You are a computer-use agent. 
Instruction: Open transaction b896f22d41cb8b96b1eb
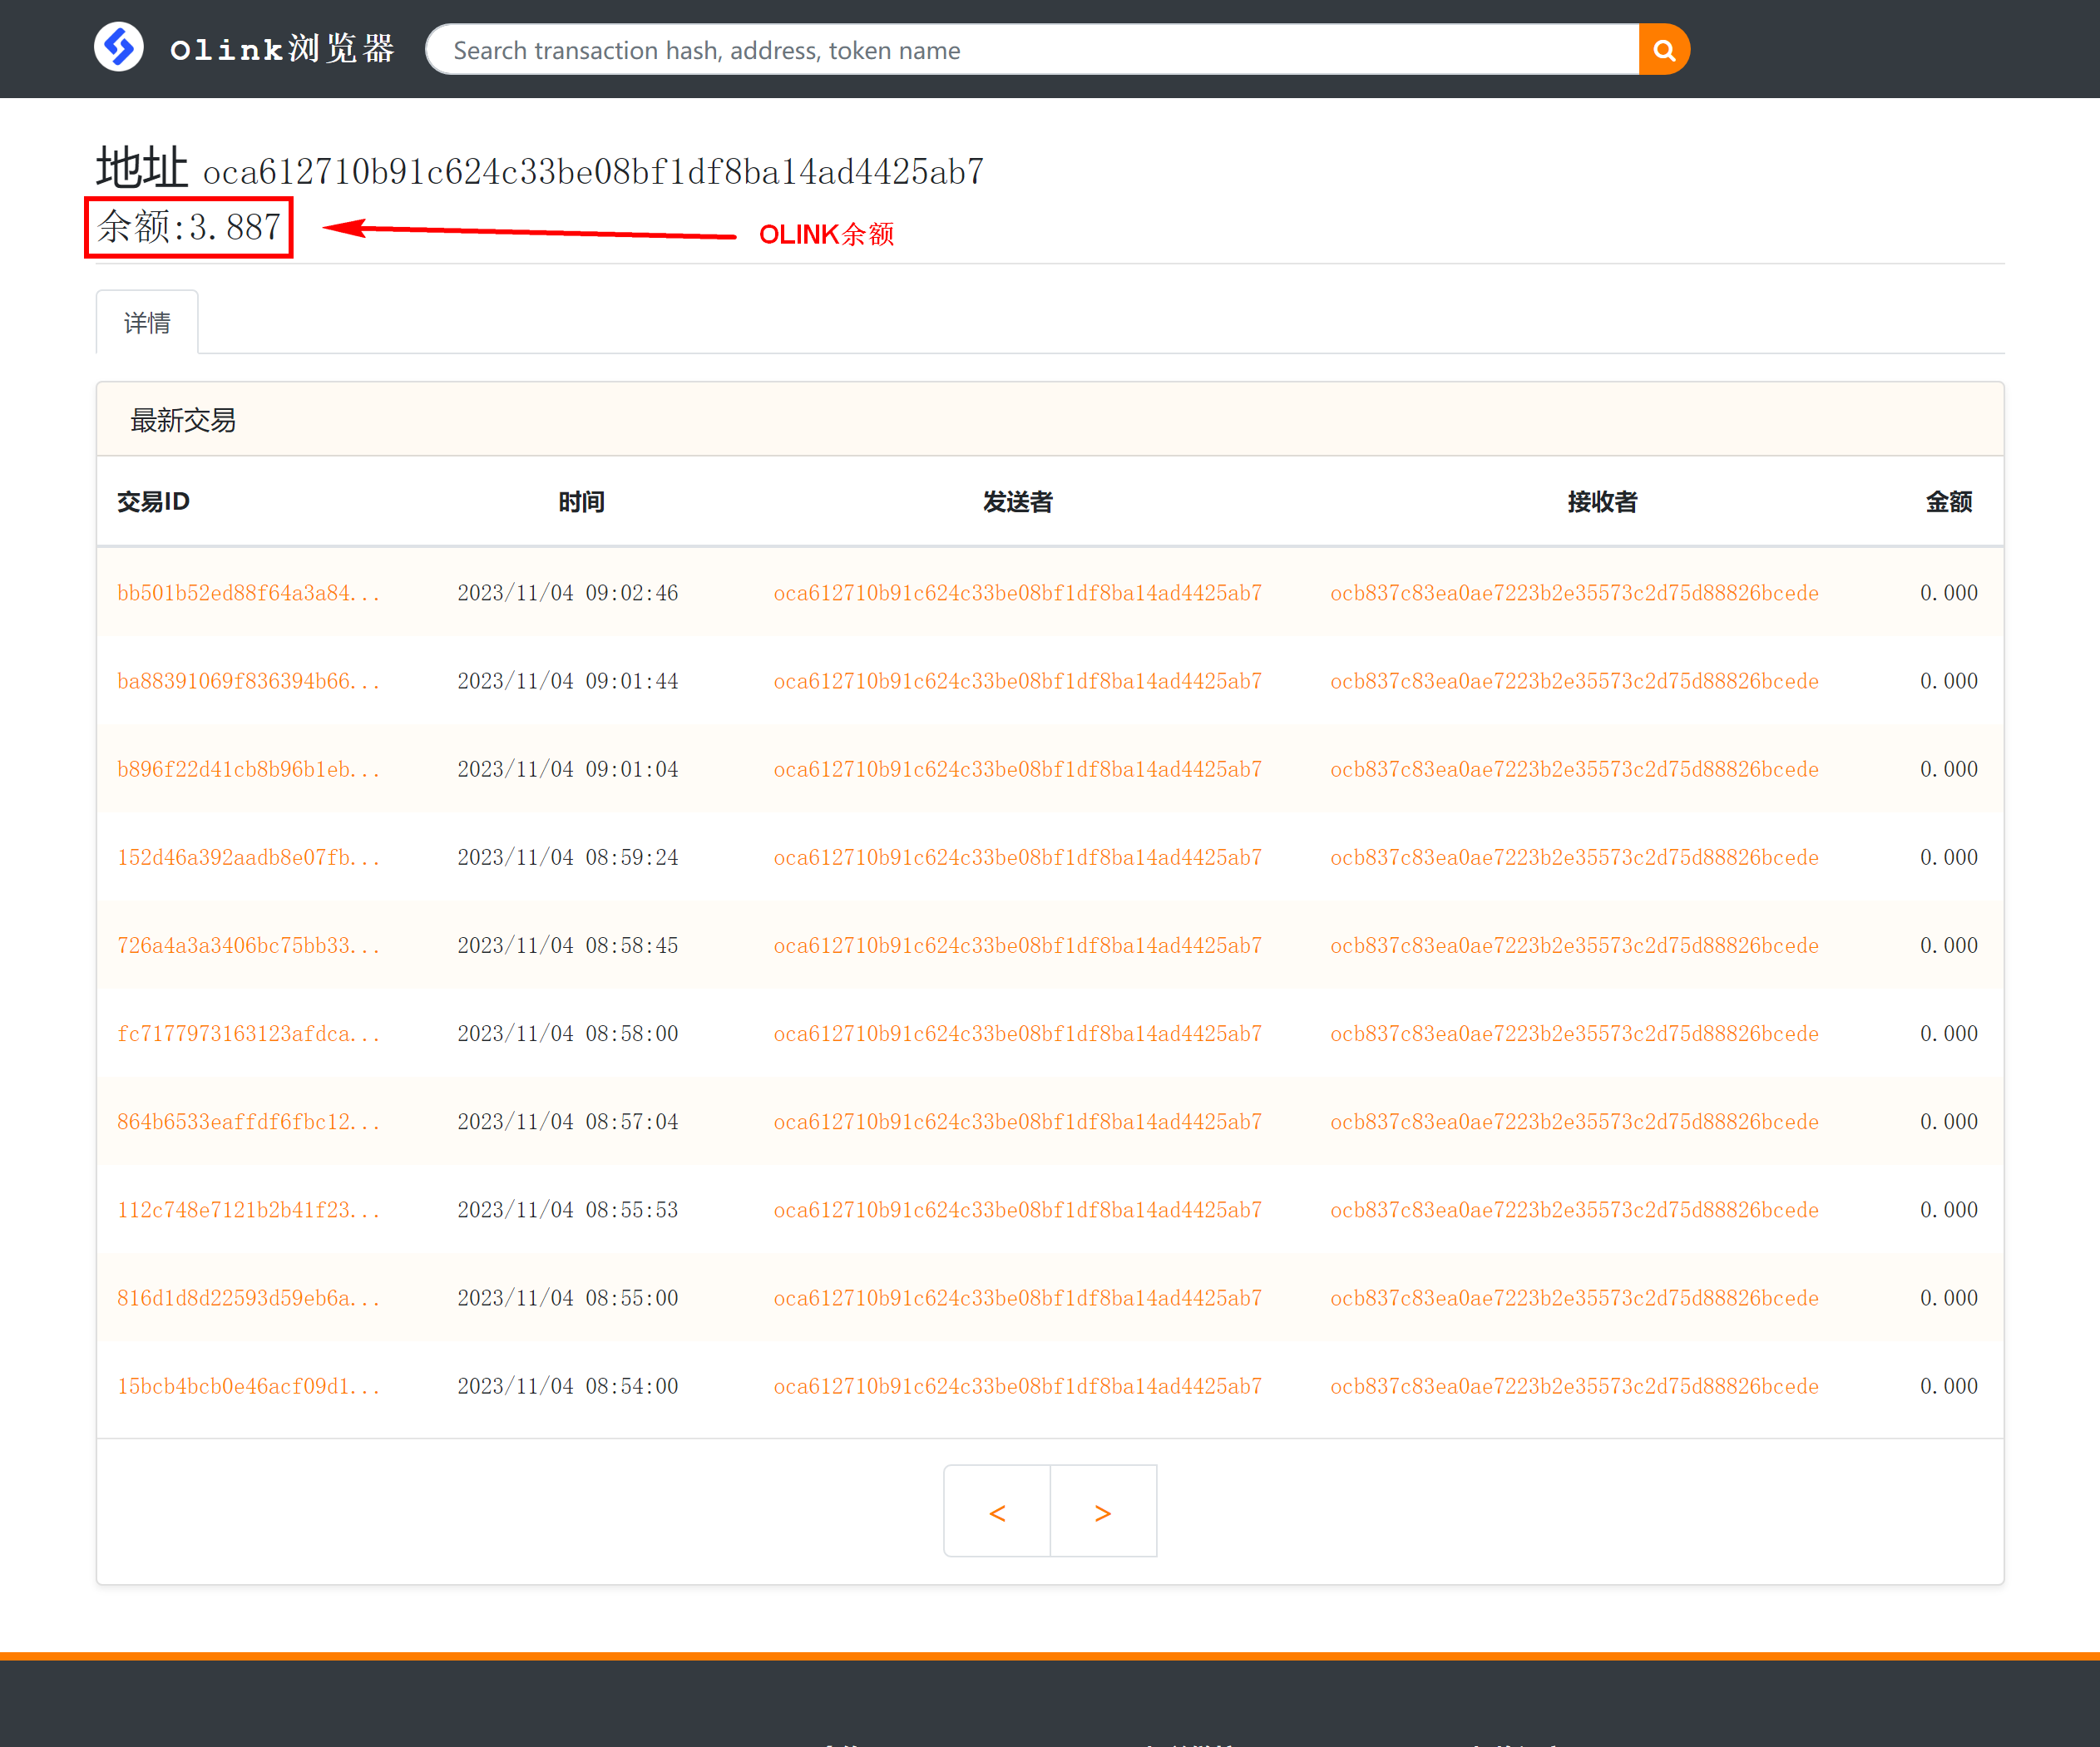tap(248, 769)
